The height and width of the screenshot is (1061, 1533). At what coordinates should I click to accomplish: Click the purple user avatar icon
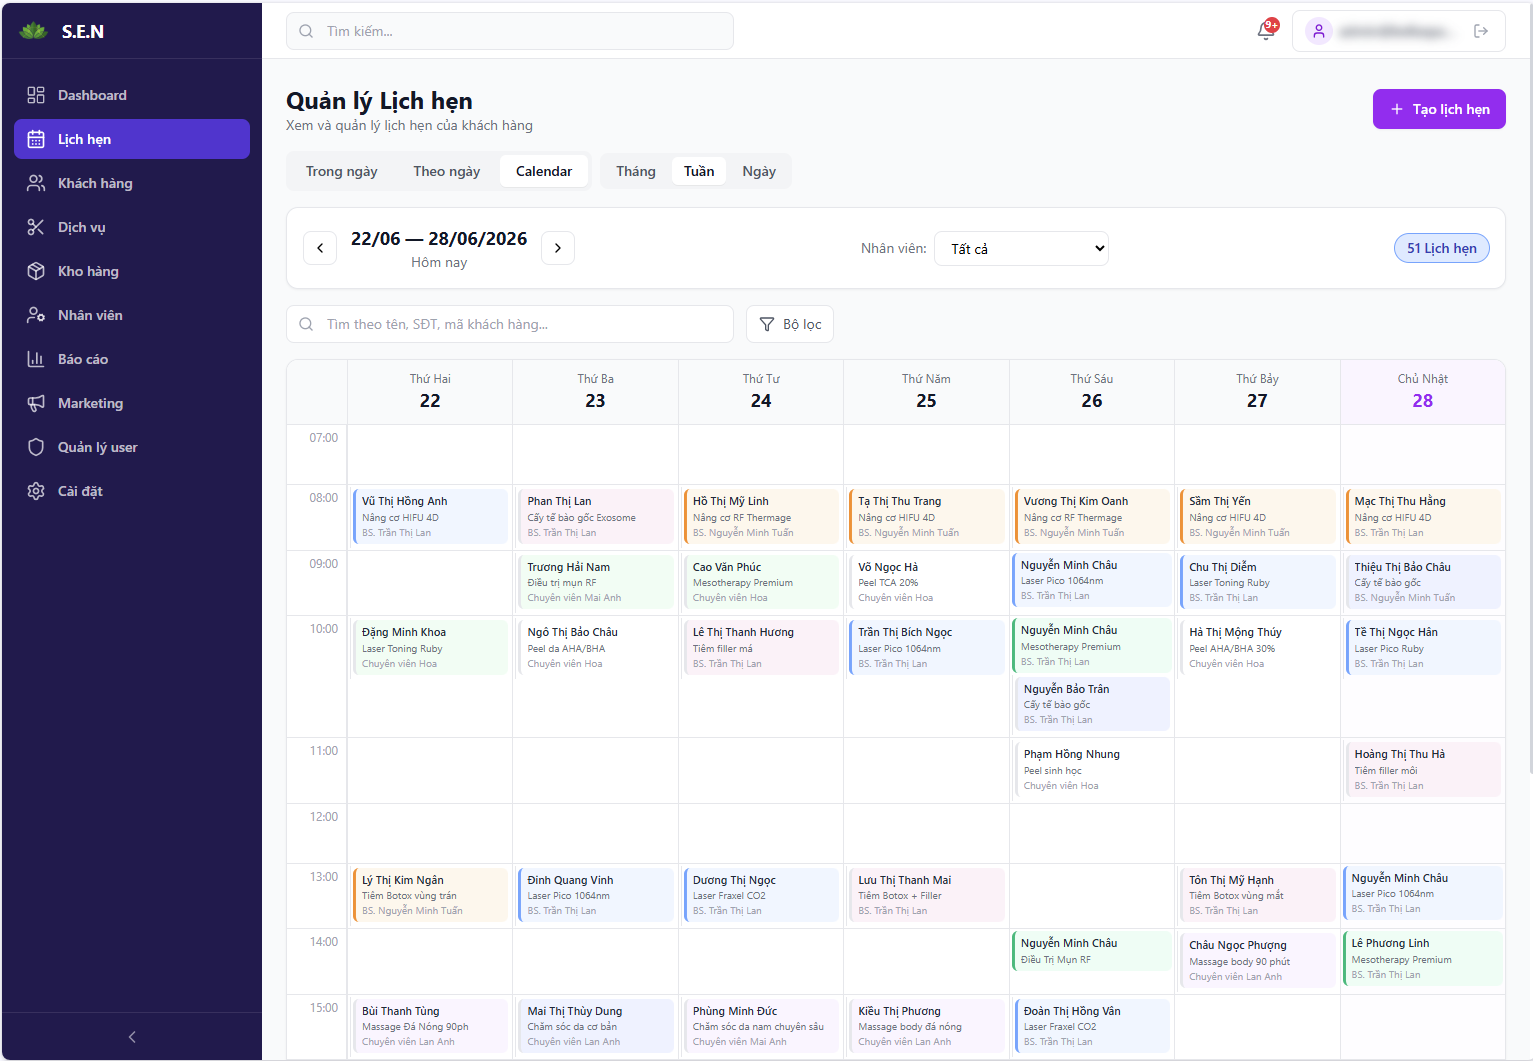pyautogui.click(x=1319, y=31)
